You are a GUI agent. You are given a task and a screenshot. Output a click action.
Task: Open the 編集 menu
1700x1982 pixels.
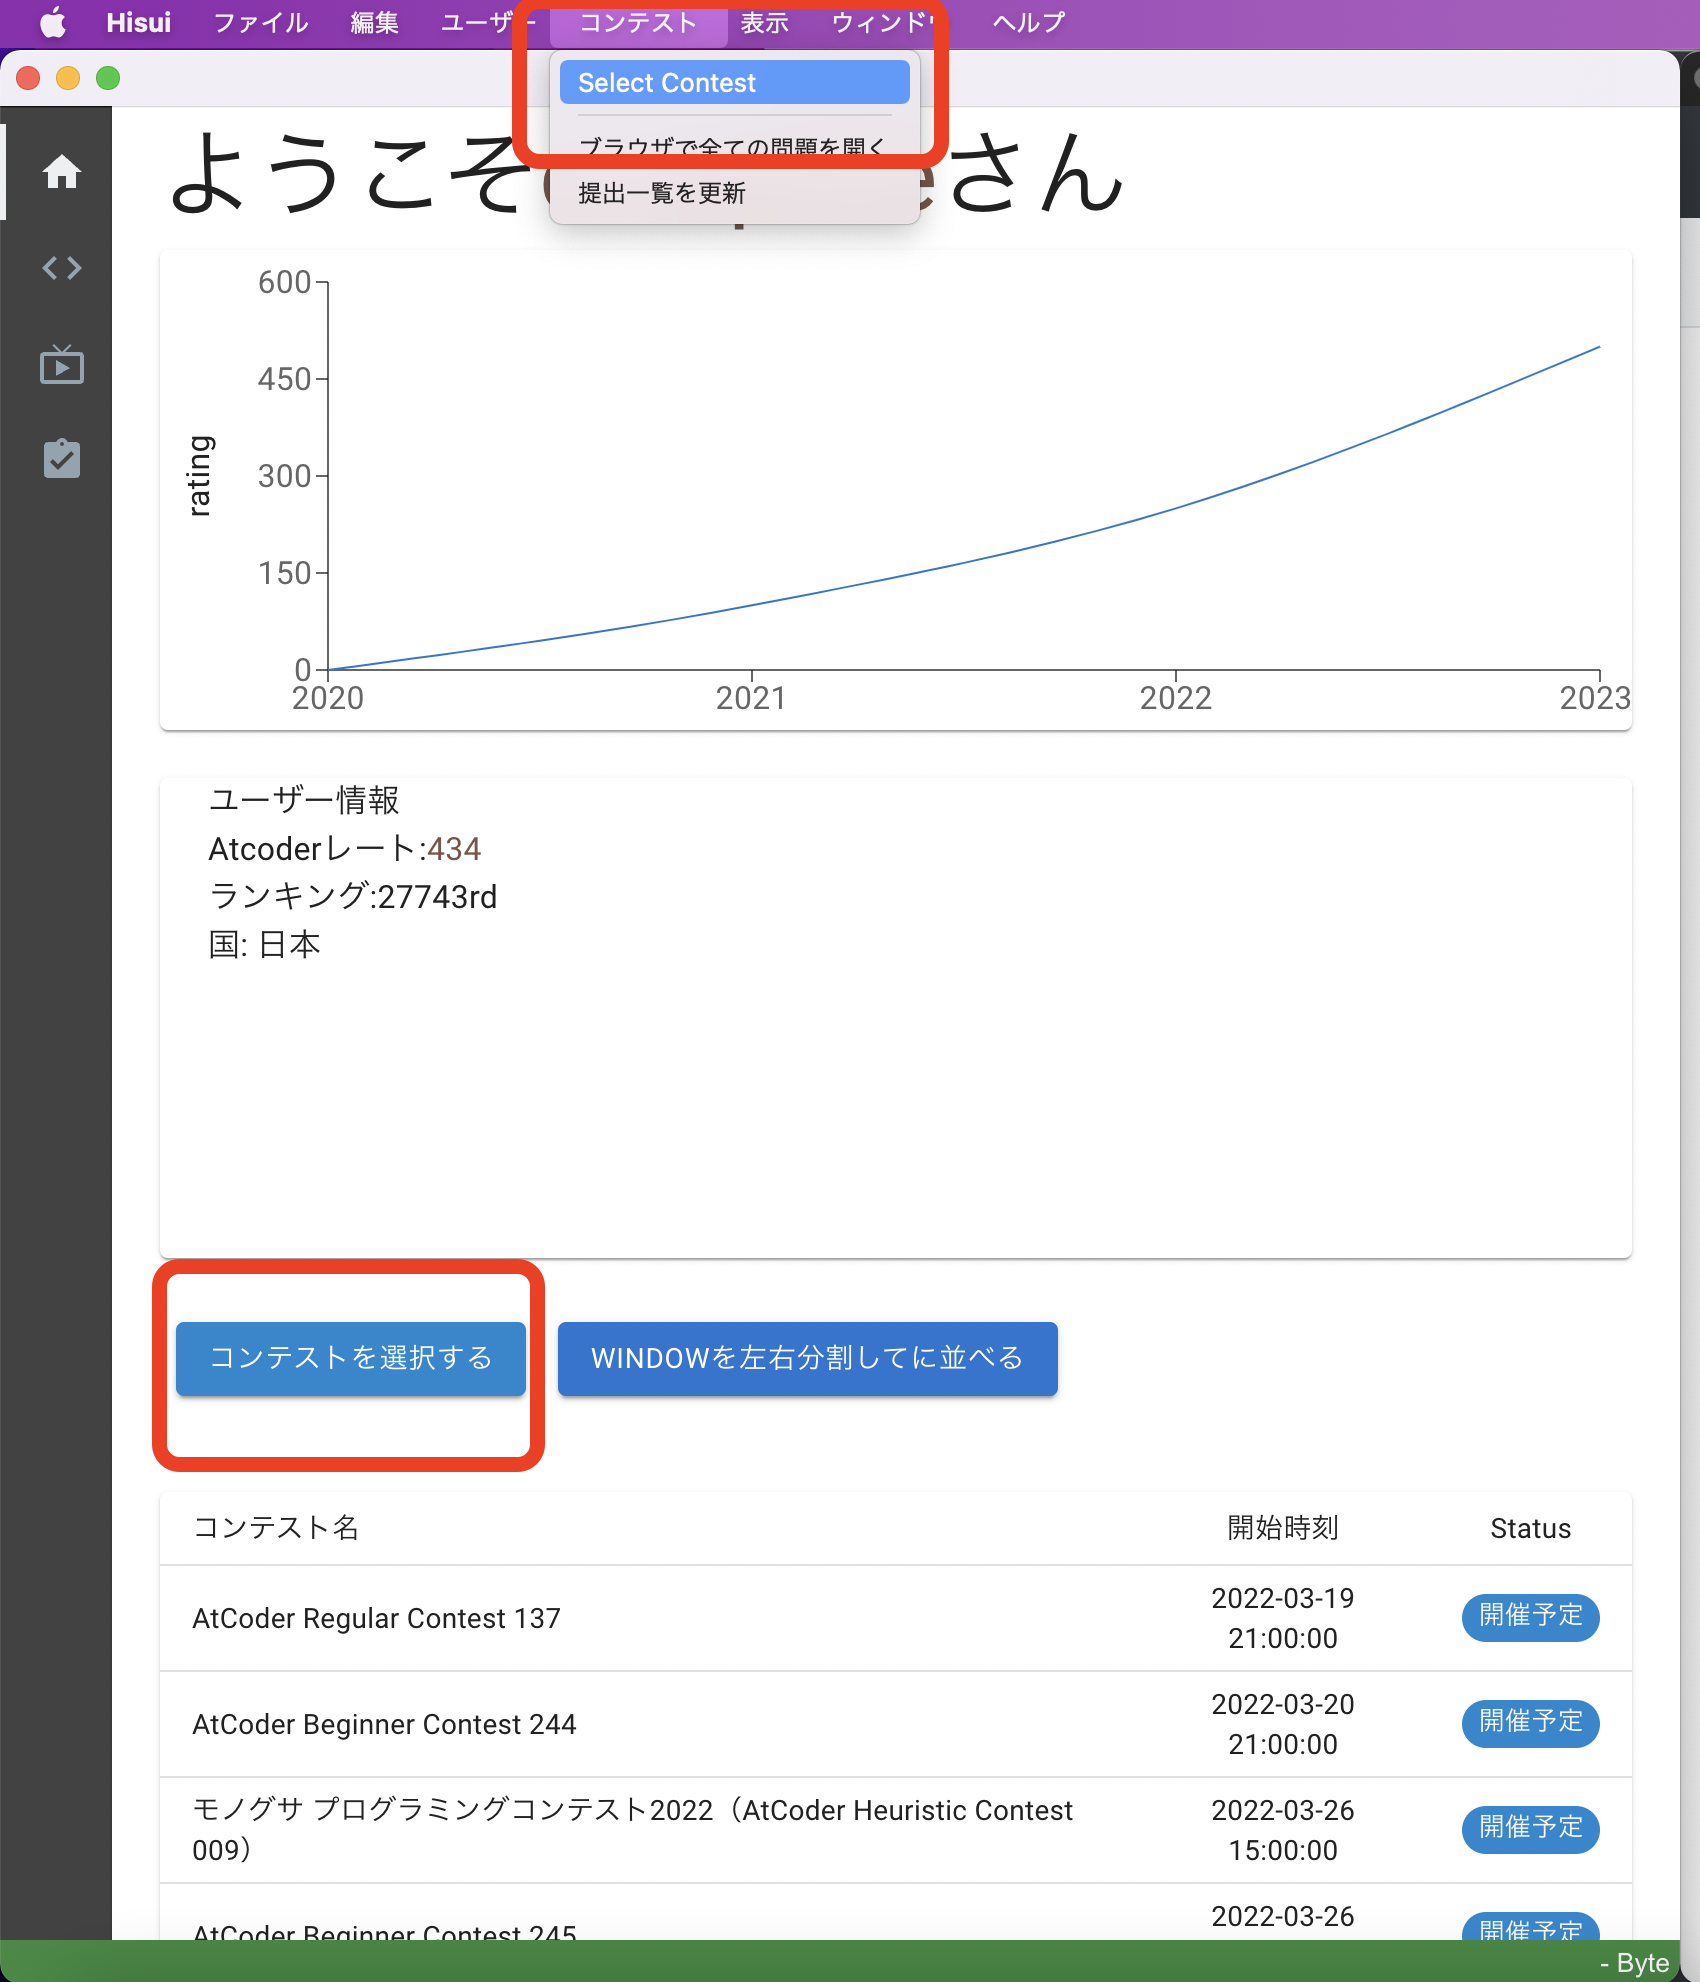tap(374, 22)
